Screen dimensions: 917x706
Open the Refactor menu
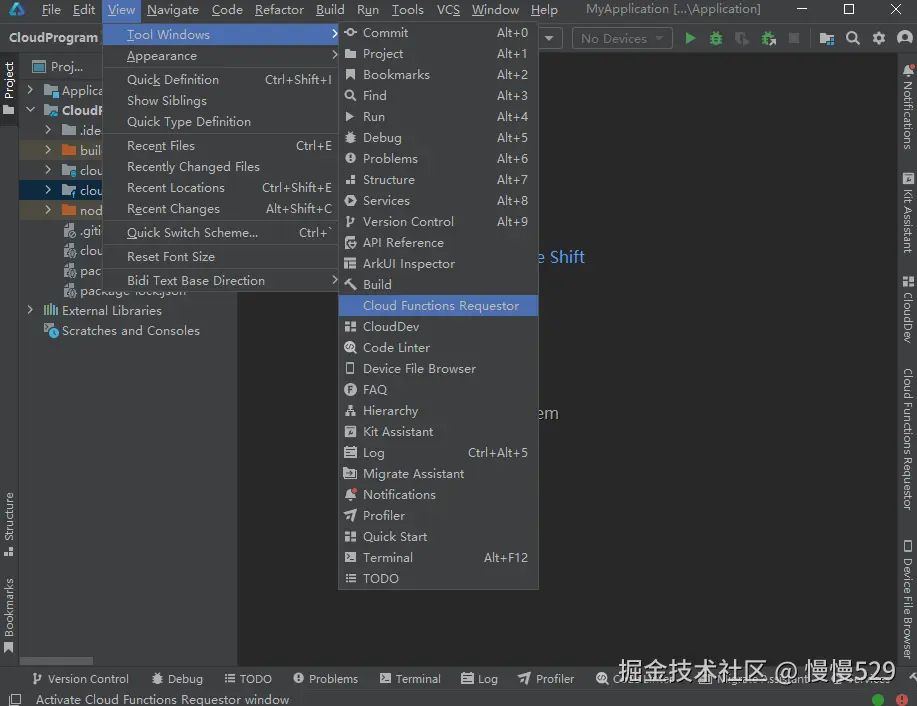pos(279,10)
